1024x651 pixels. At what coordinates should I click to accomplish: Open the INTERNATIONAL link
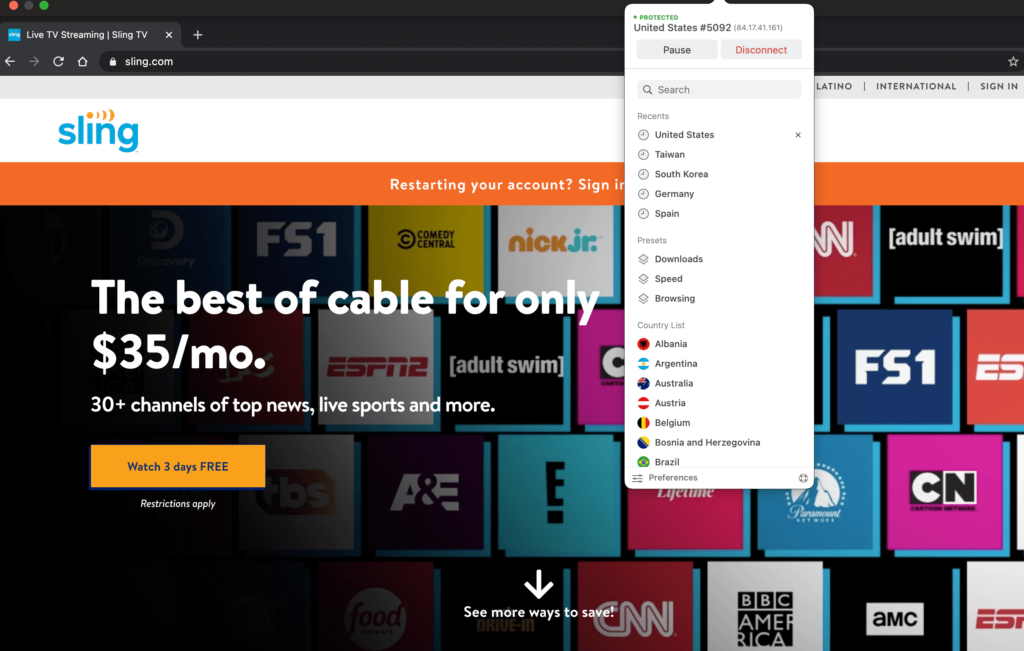pyautogui.click(x=916, y=86)
